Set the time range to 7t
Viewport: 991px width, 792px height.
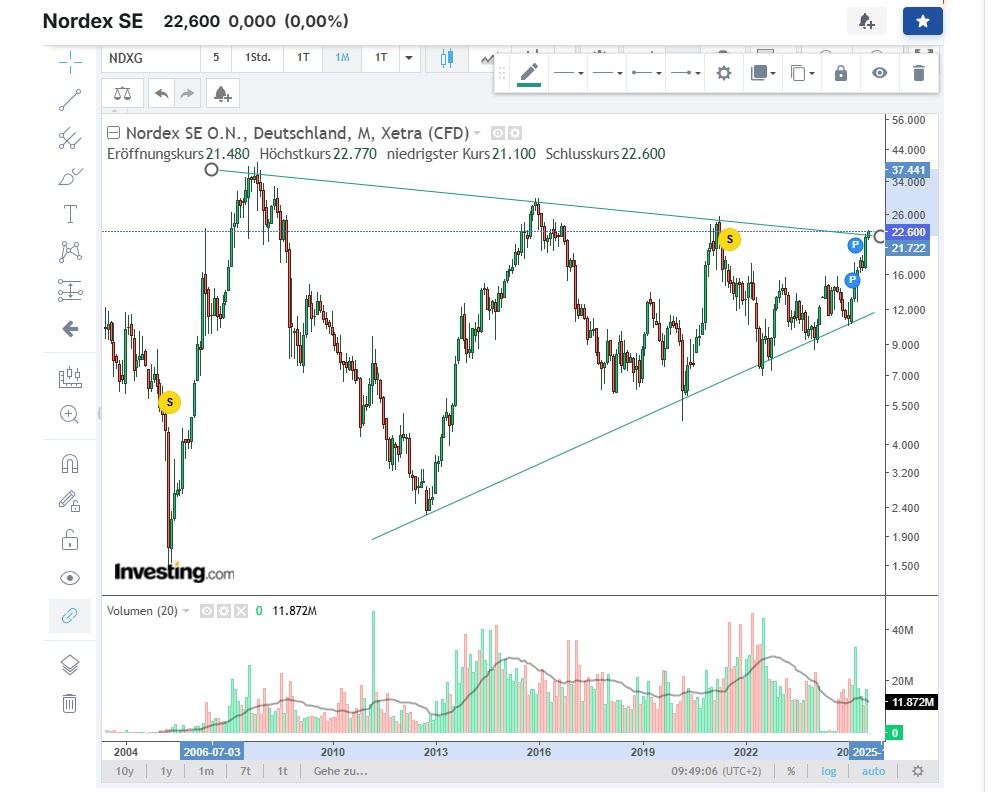pyautogui.click(x=245, y=771)
